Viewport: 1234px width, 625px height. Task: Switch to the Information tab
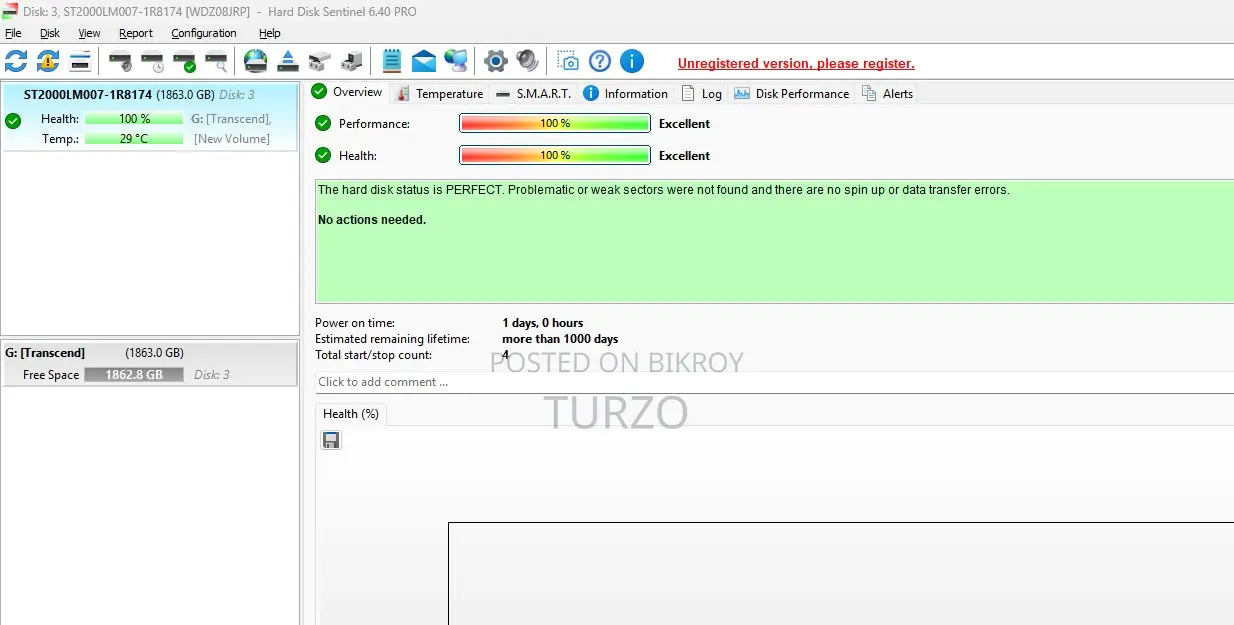(626, 93)
